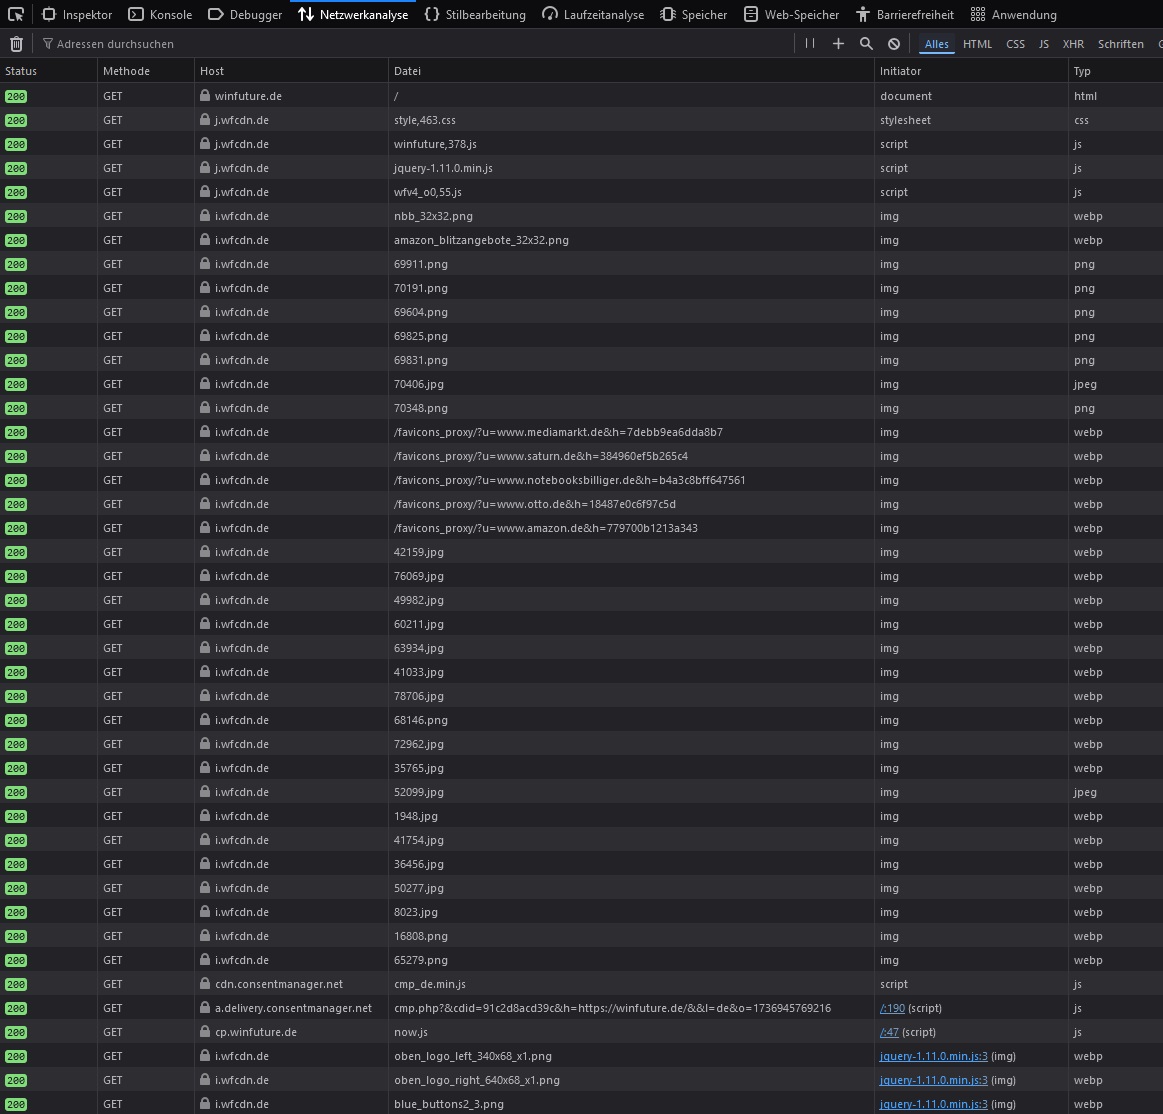The width and height of the screenshot is (1163, 1114).
Task: Select amazon_blitzangebote_32x32.png request
Action: 582,240
